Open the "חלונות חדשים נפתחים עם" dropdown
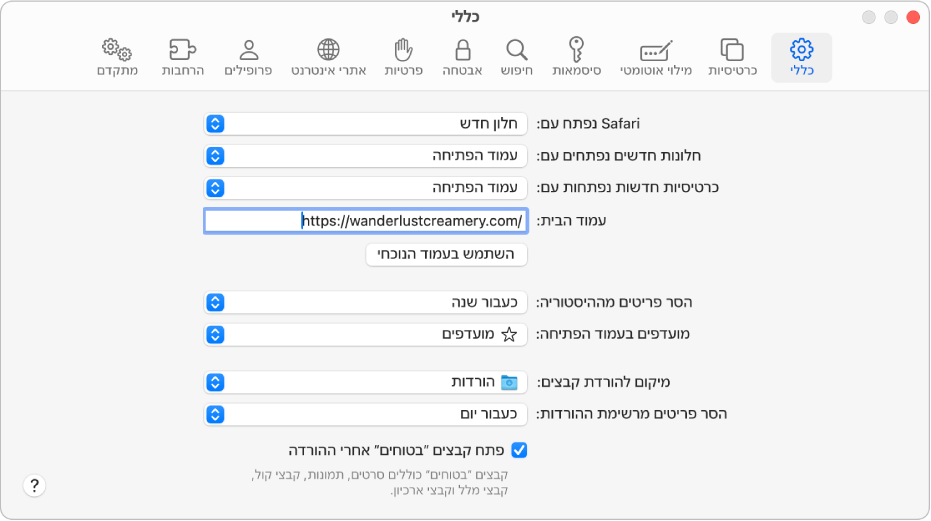 pyautogui.click(x=365, y=156)
